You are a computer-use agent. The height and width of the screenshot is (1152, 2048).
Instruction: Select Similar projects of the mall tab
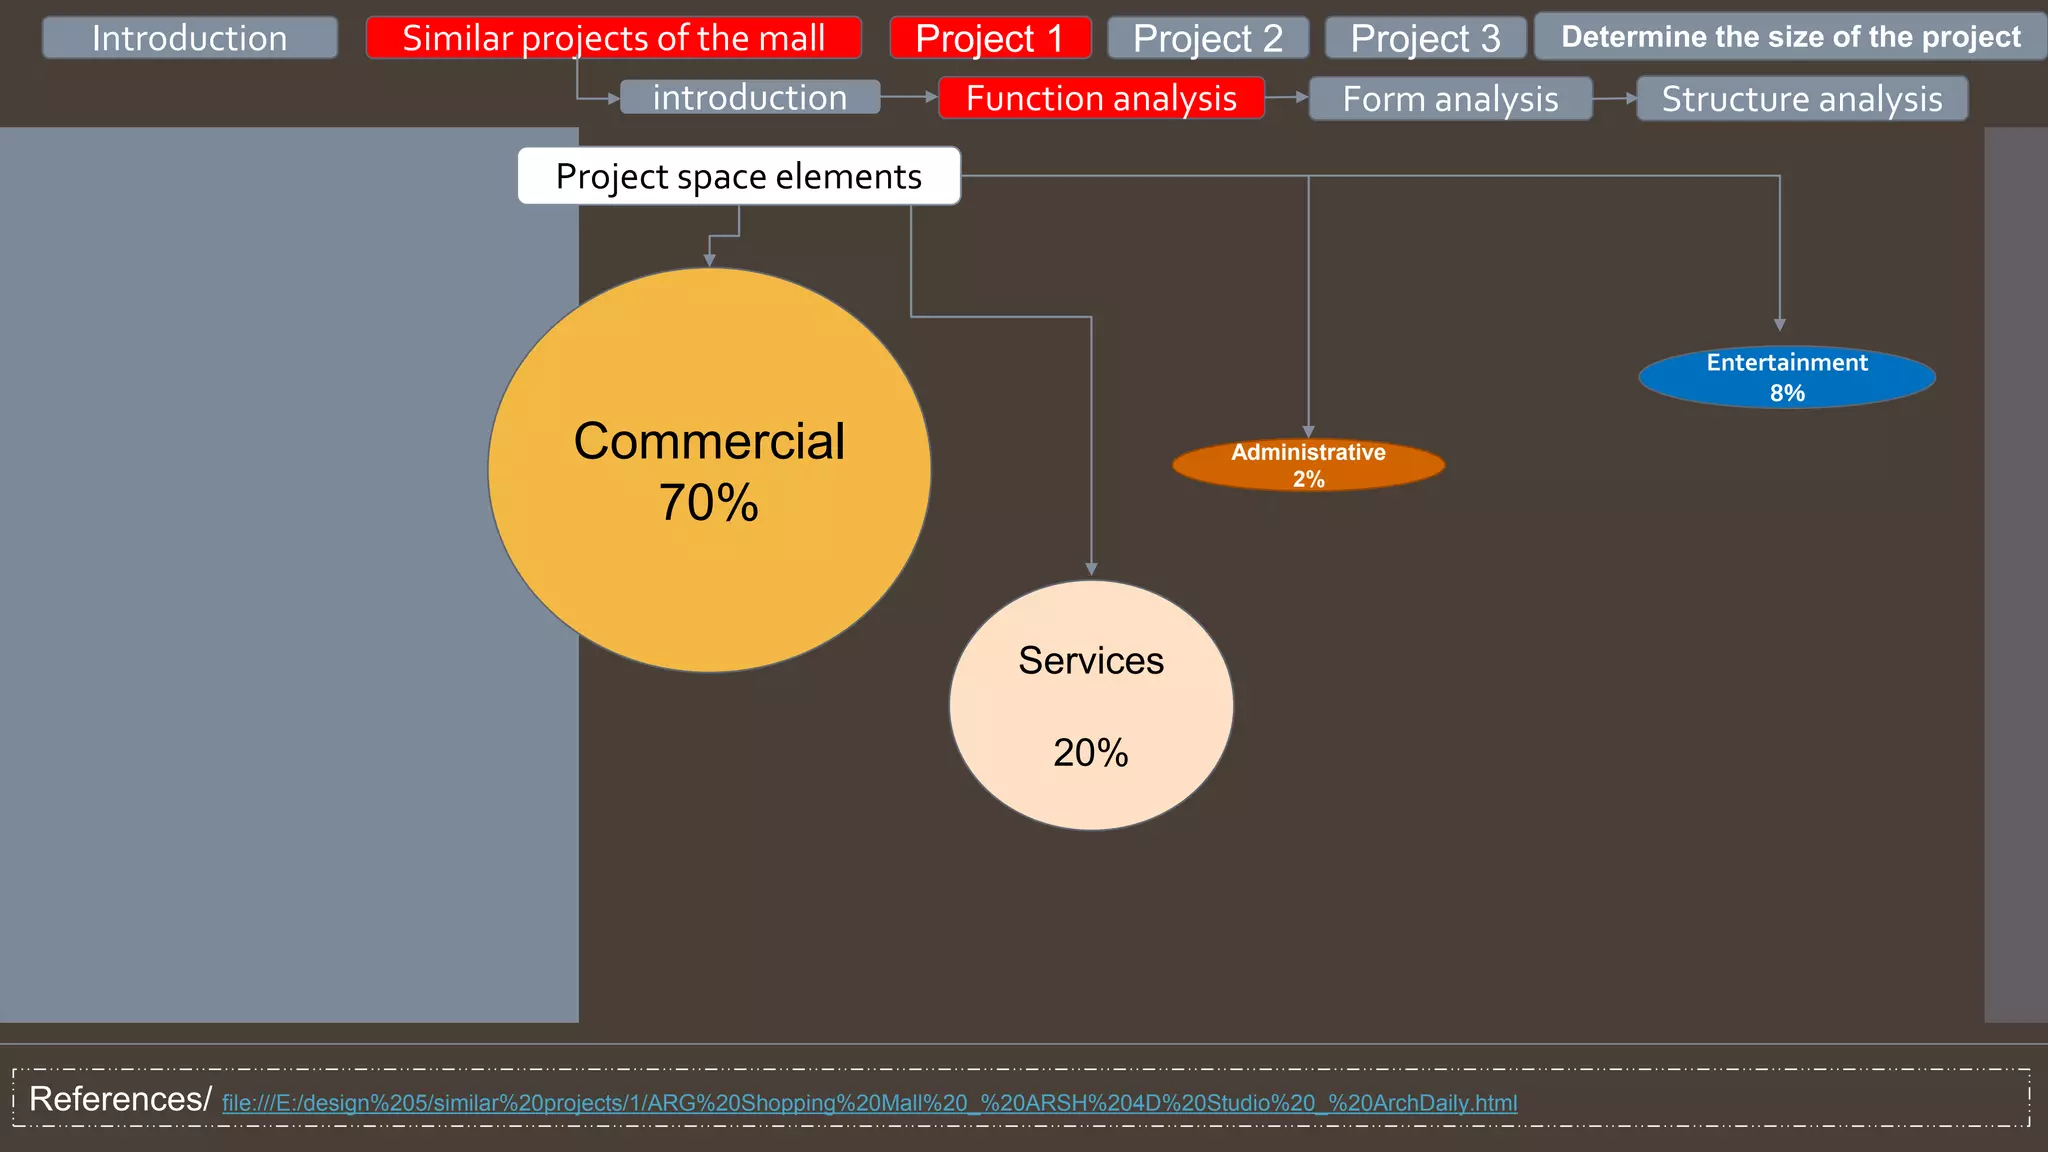(x=613, y=38)
